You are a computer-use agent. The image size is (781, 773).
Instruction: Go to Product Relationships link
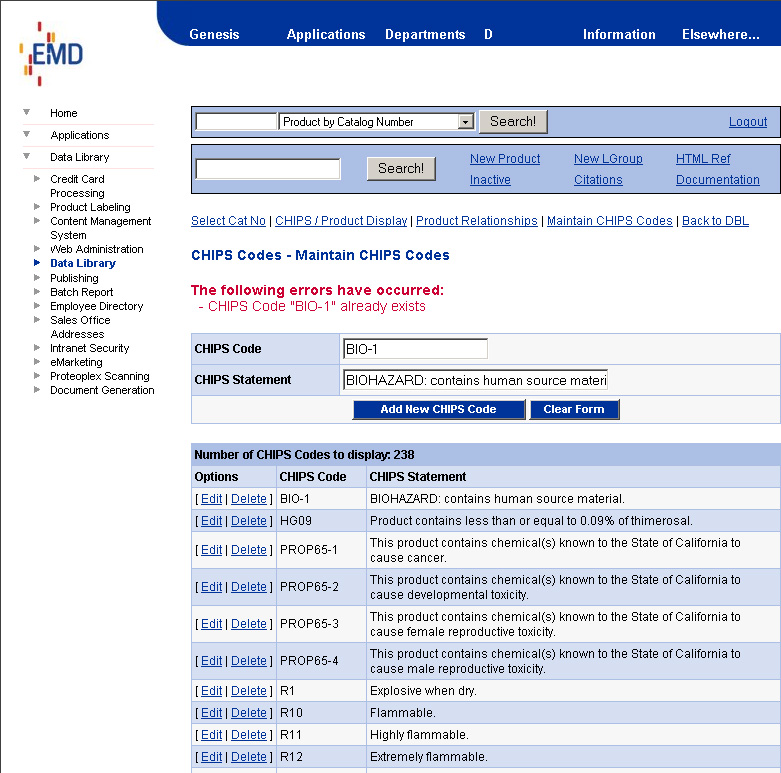click(476, 221)
